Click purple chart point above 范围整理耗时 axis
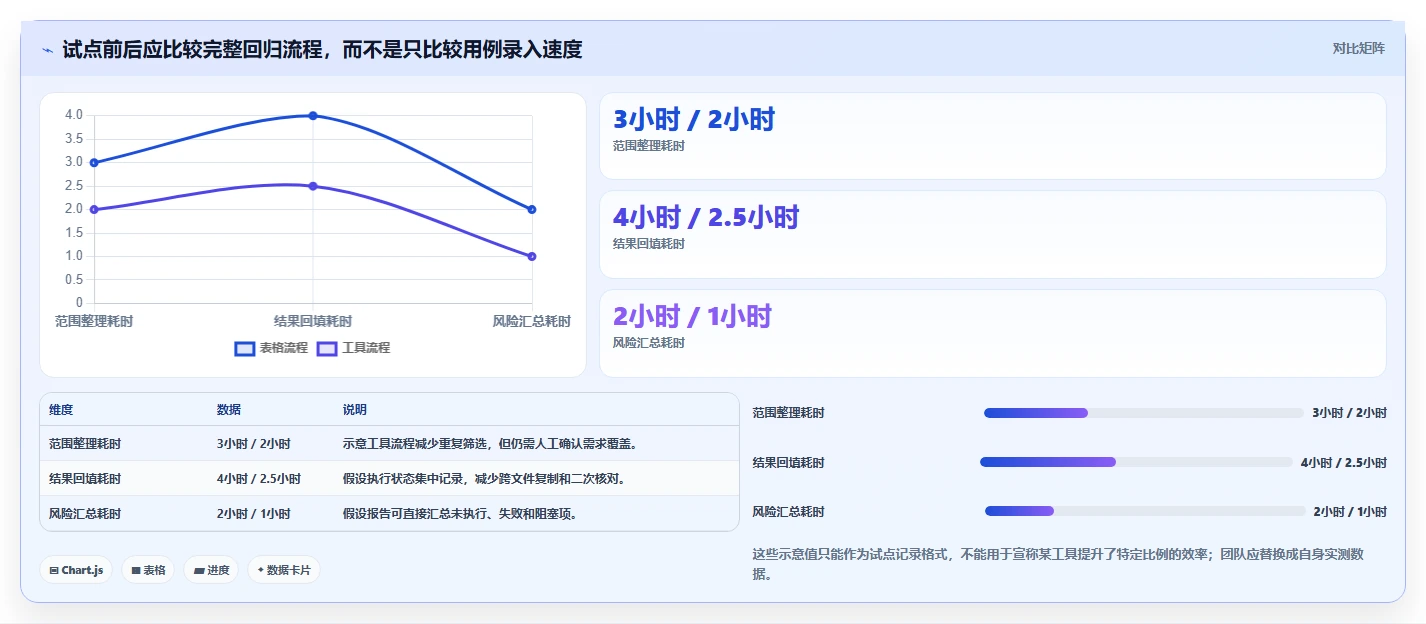 (x=94, y=209)
